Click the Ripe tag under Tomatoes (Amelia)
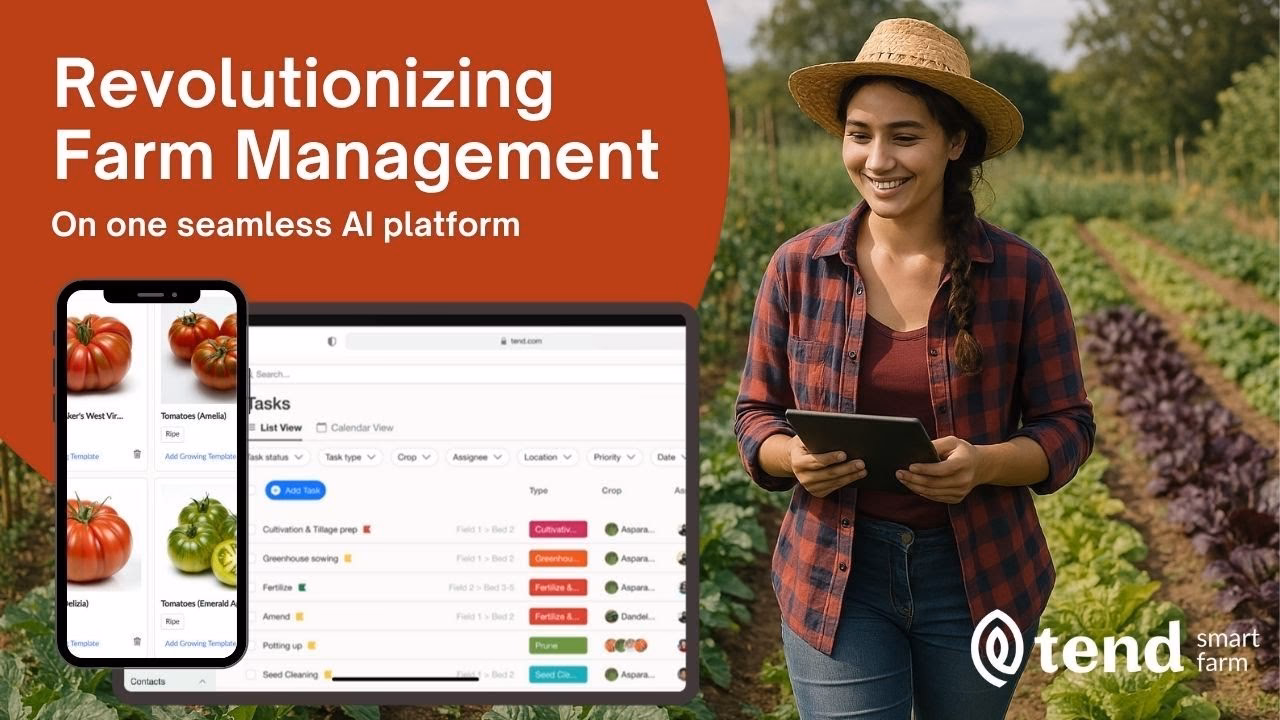The width and height of the screenshot is (1280, 720). click(x=173, y=434)
